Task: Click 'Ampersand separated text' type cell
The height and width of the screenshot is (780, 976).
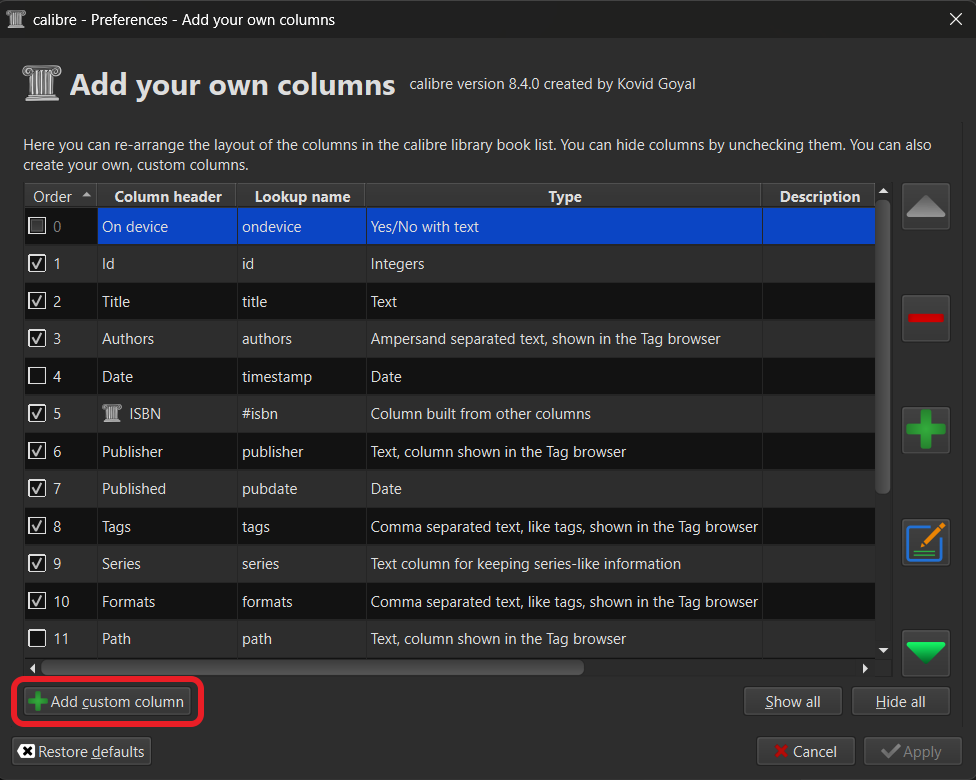Action: coord(564,339)
